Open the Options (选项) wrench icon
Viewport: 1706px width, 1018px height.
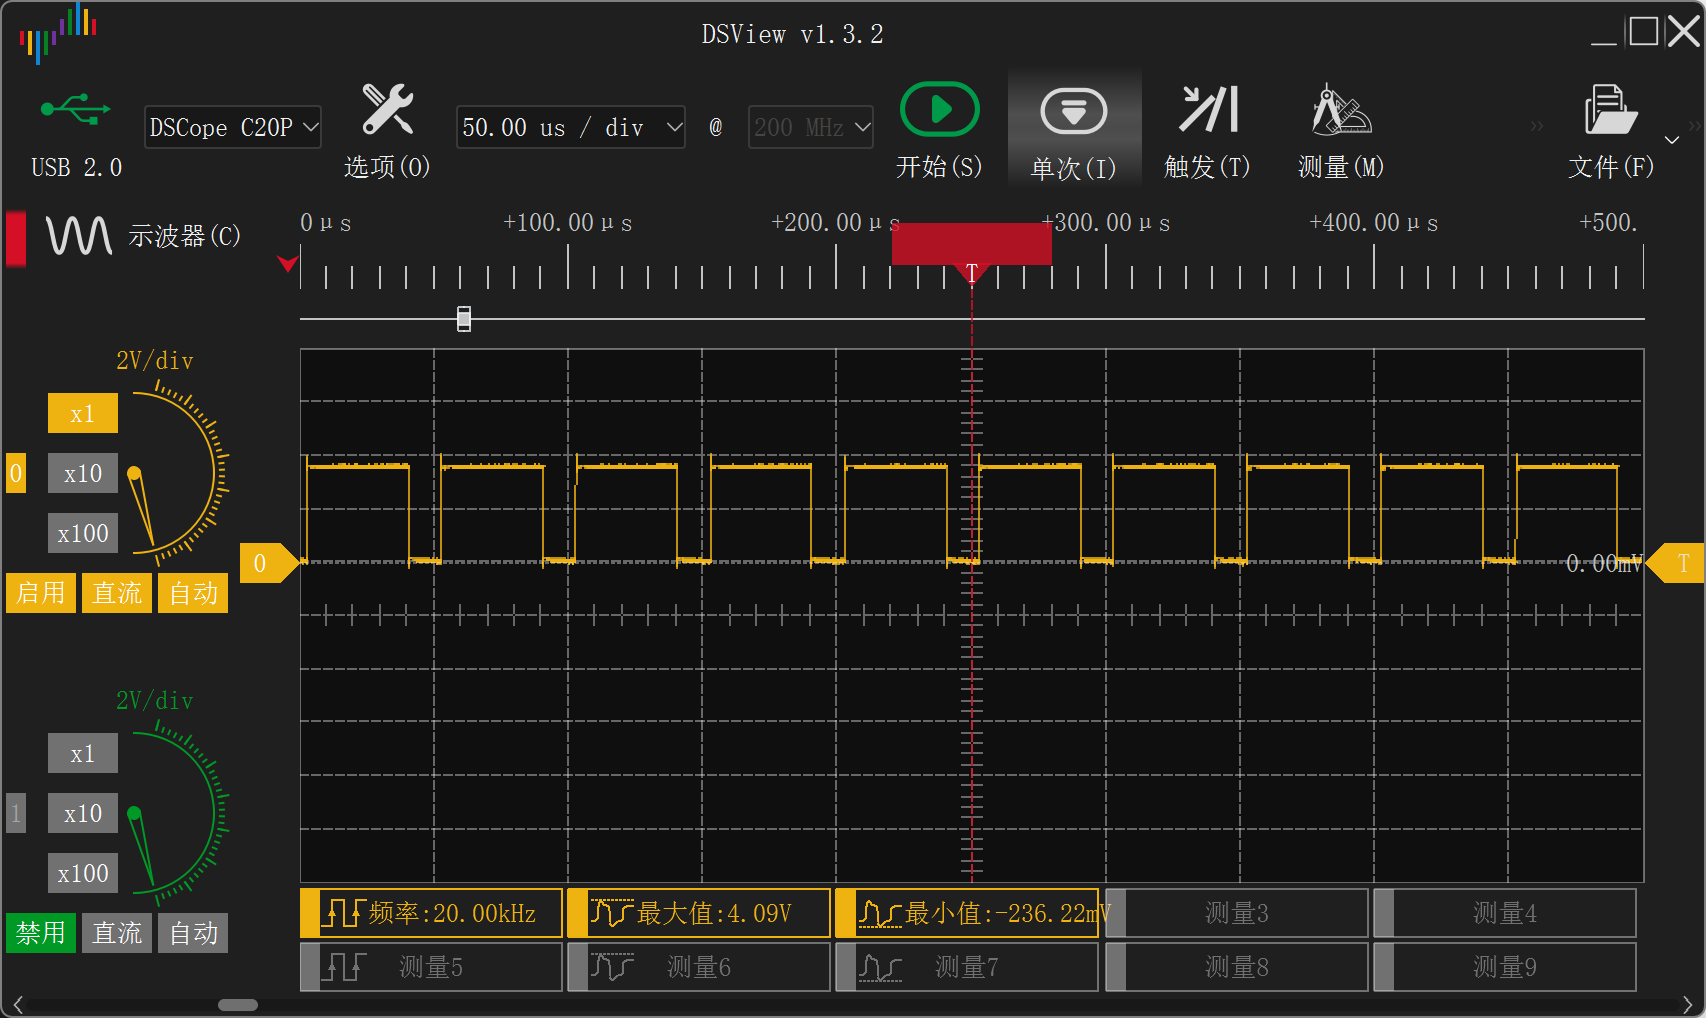pyautogui.click(x=387, y=109)
